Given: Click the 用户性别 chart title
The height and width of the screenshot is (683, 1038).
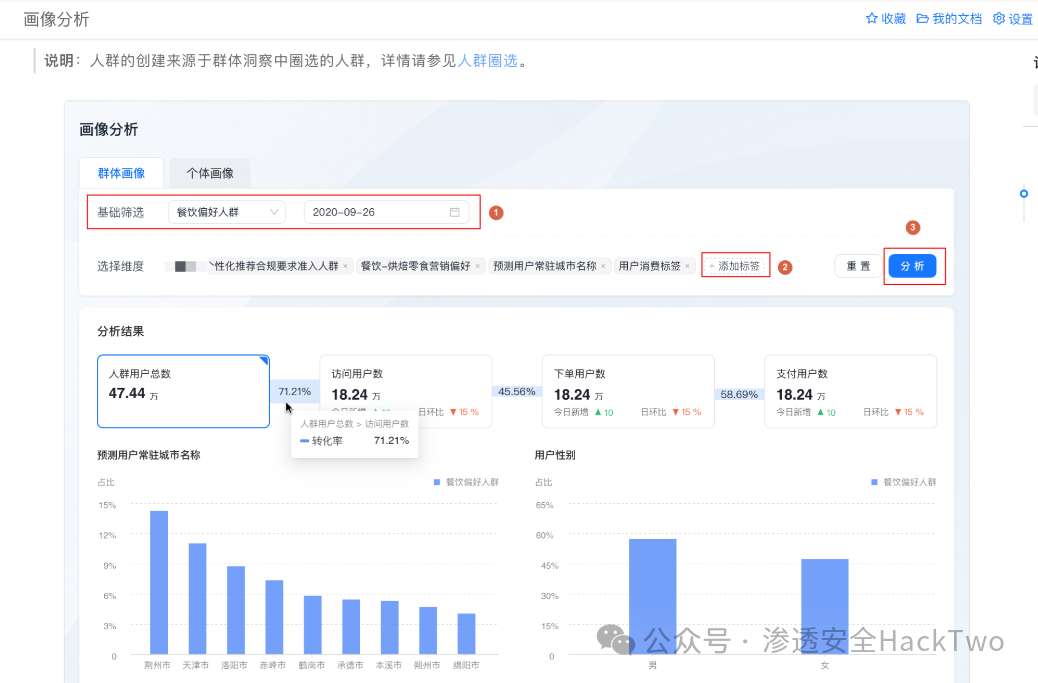Looking at the screenshot, I should (x=555, y=455).
